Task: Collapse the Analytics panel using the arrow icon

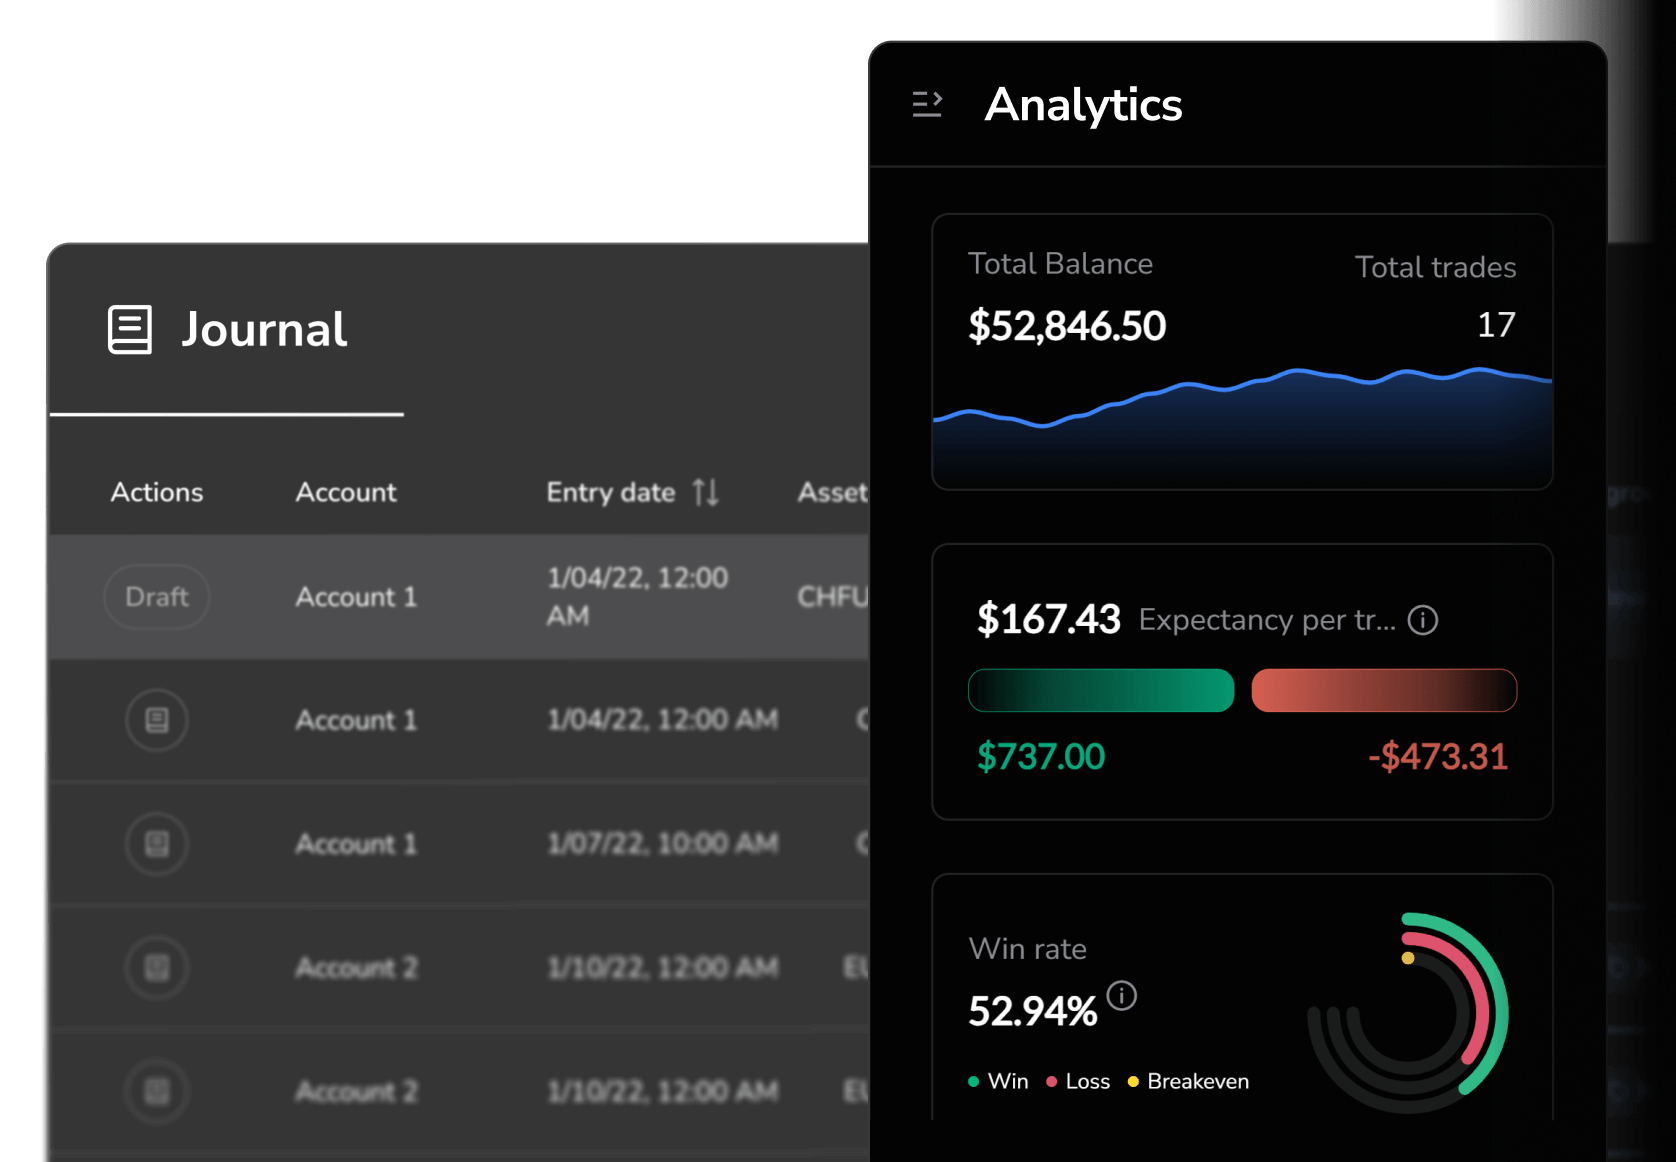Action: (927, 104)
